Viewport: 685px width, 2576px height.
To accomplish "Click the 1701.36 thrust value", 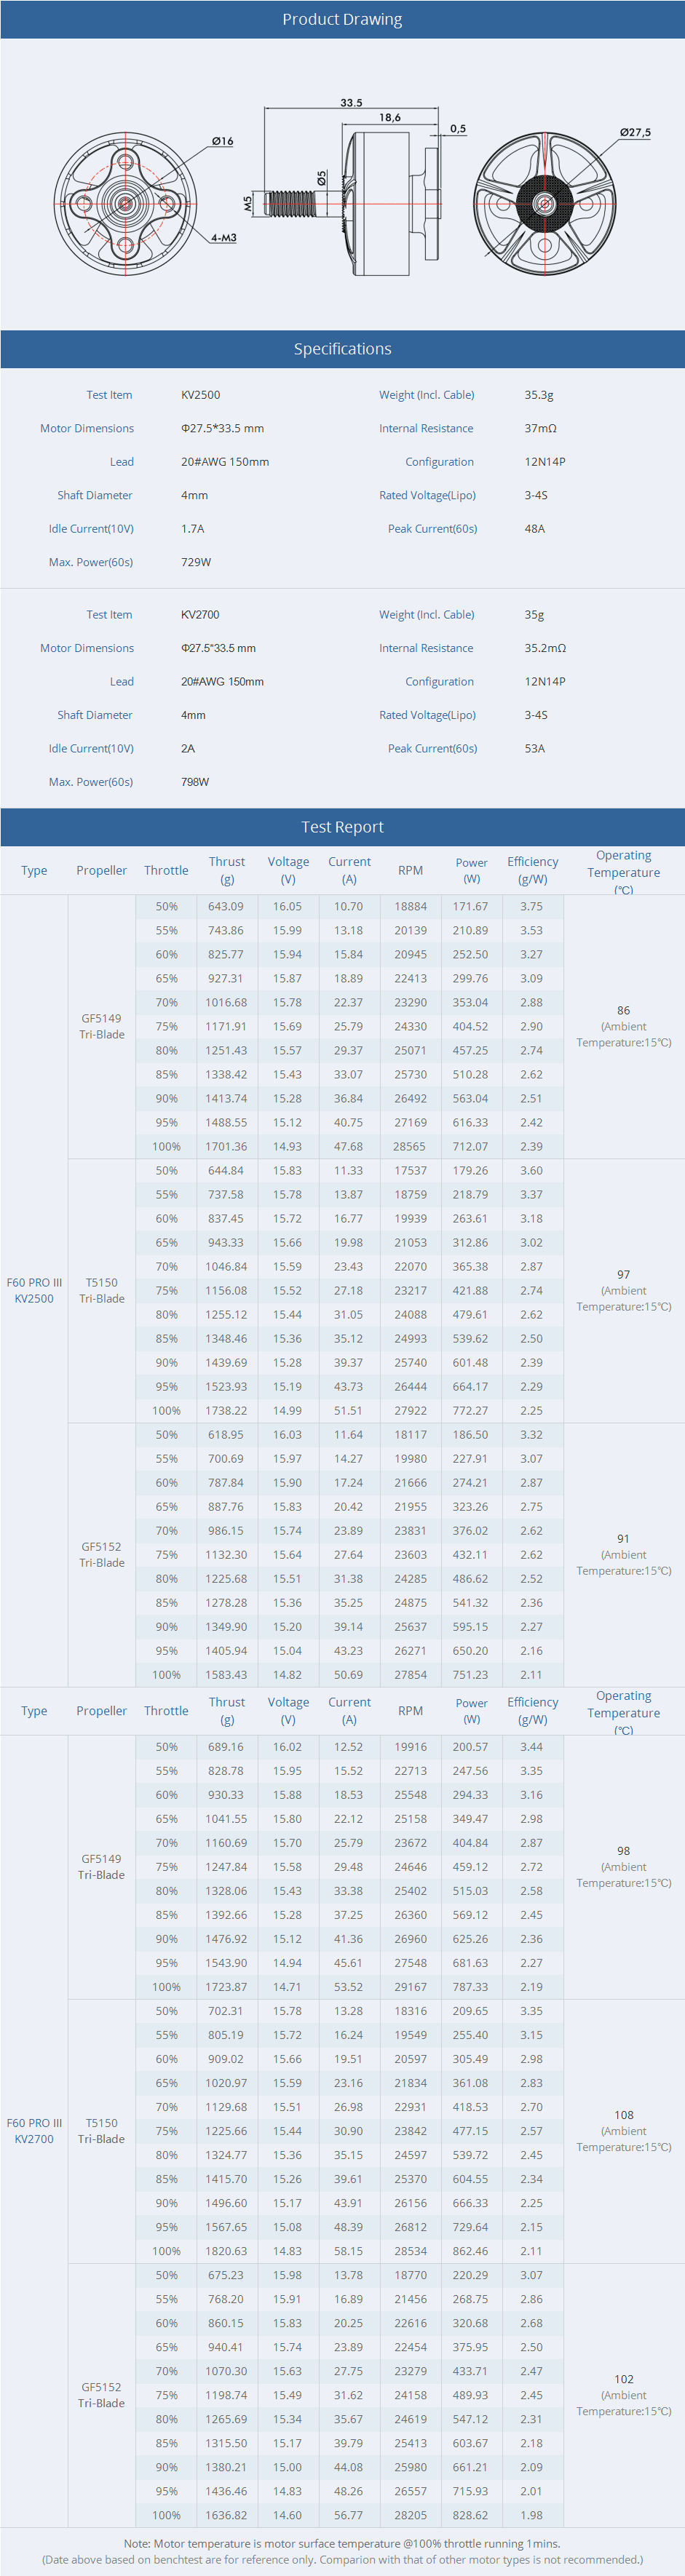I will (226, 1146).
